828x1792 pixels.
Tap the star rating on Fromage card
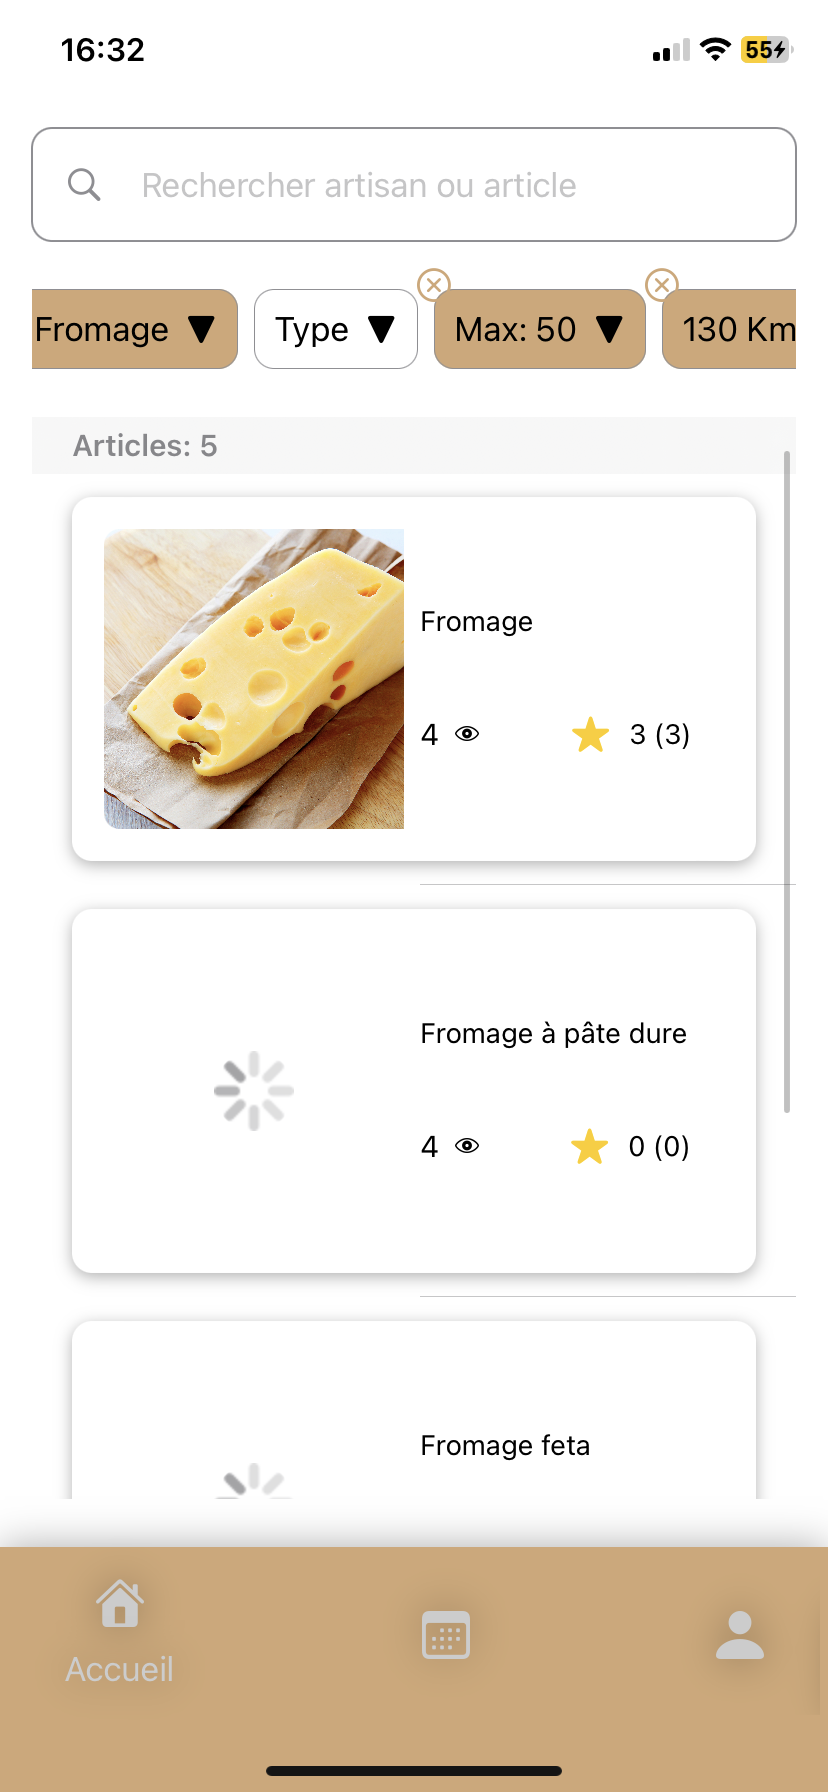591,735
